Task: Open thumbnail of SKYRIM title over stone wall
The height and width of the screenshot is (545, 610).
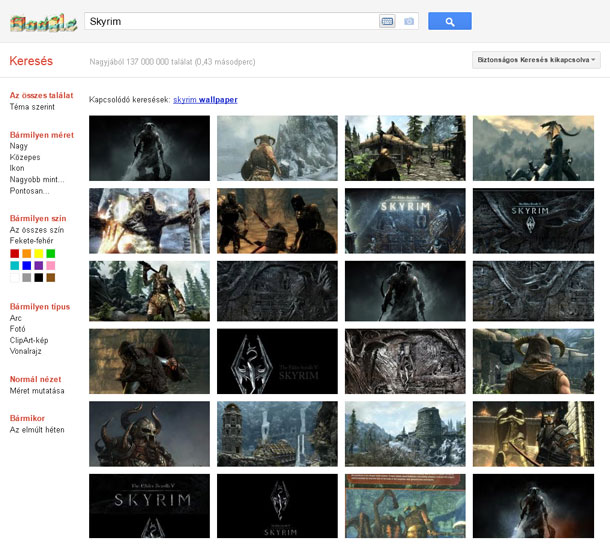Action: tap(405, 221)
